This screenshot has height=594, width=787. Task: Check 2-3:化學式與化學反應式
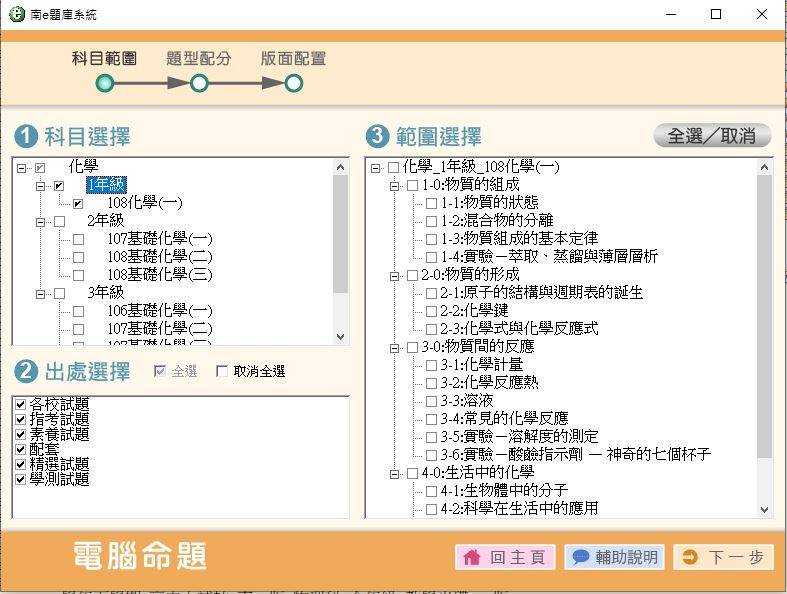tap(431, 329)
